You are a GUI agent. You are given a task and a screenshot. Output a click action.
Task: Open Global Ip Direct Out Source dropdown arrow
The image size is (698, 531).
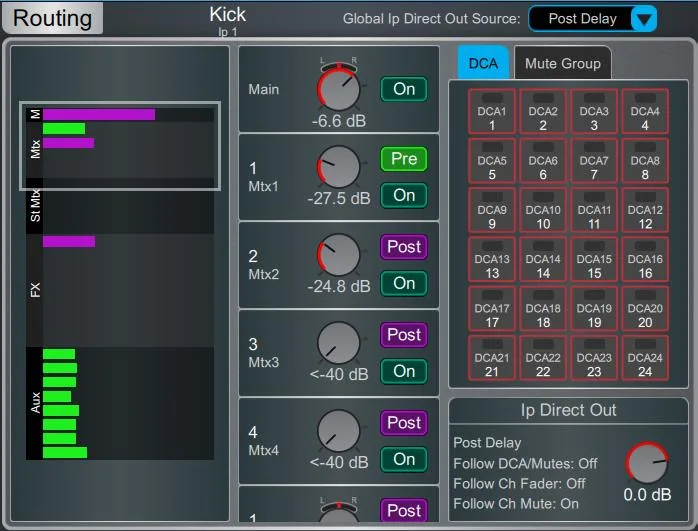[644, 19]
